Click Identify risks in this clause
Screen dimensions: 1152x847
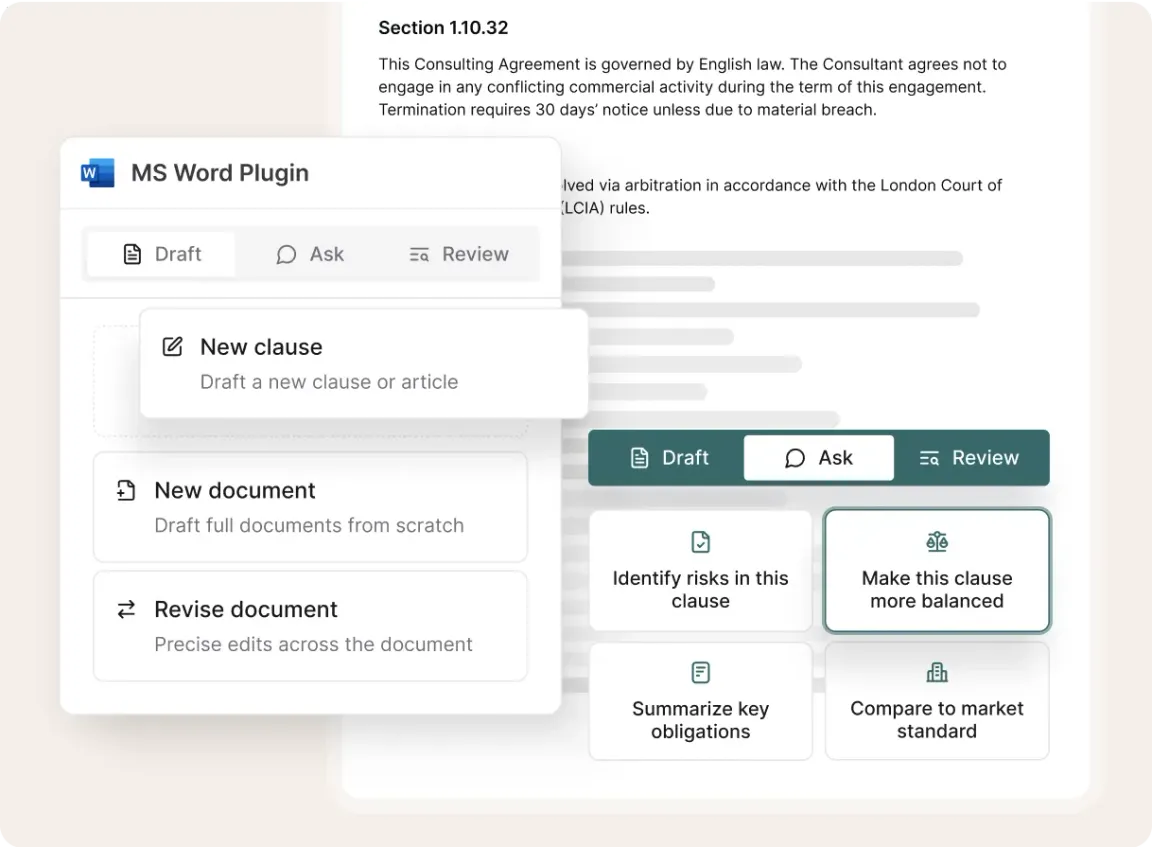(700, 570)
